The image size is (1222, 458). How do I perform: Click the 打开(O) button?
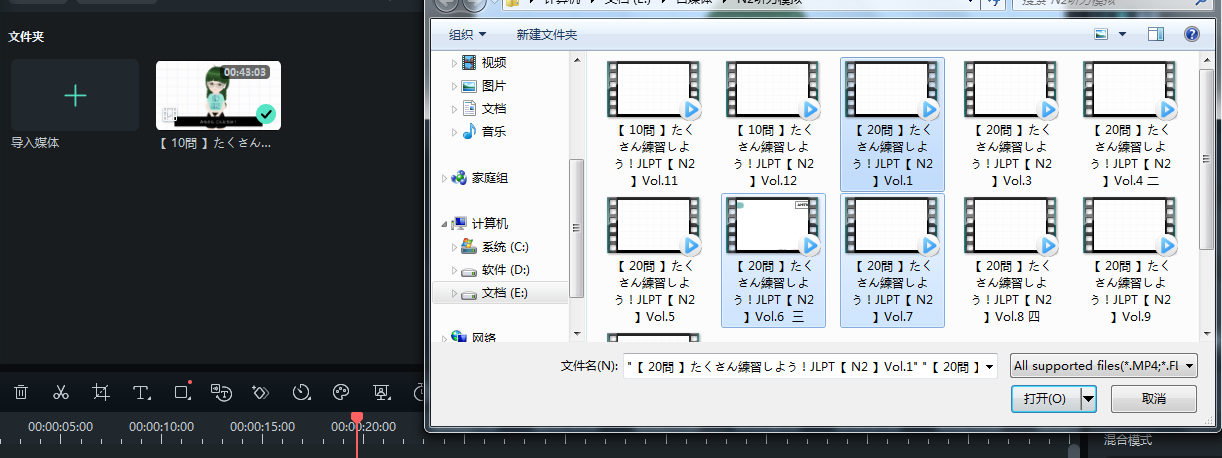tap(1045, 398)
